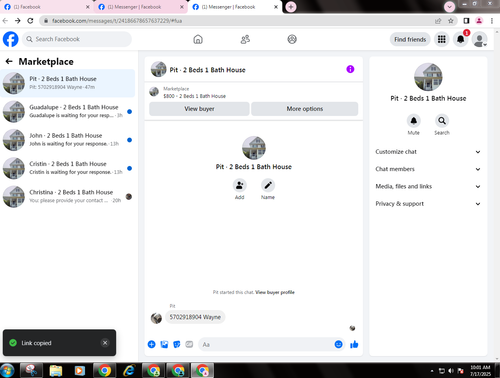Open the nine-dot Menu grid icon
The image size is (500, 378).
(x=442, y=39)
